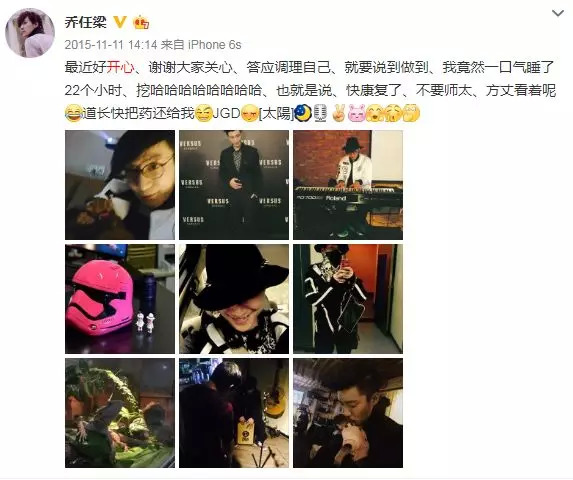
Task: Open the post options chevron menu
Action: tap(557, 14)
